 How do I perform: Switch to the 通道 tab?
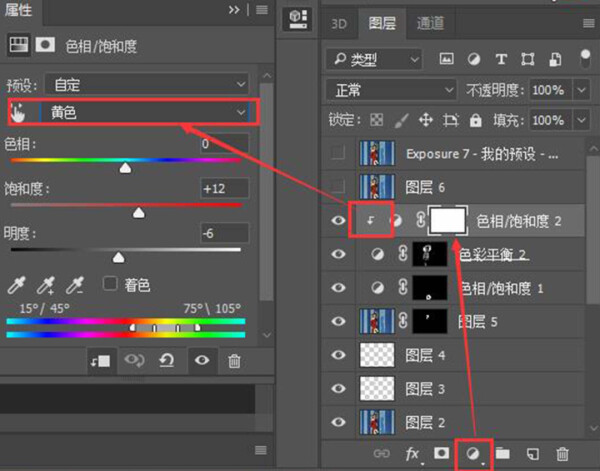coord(430,23)
